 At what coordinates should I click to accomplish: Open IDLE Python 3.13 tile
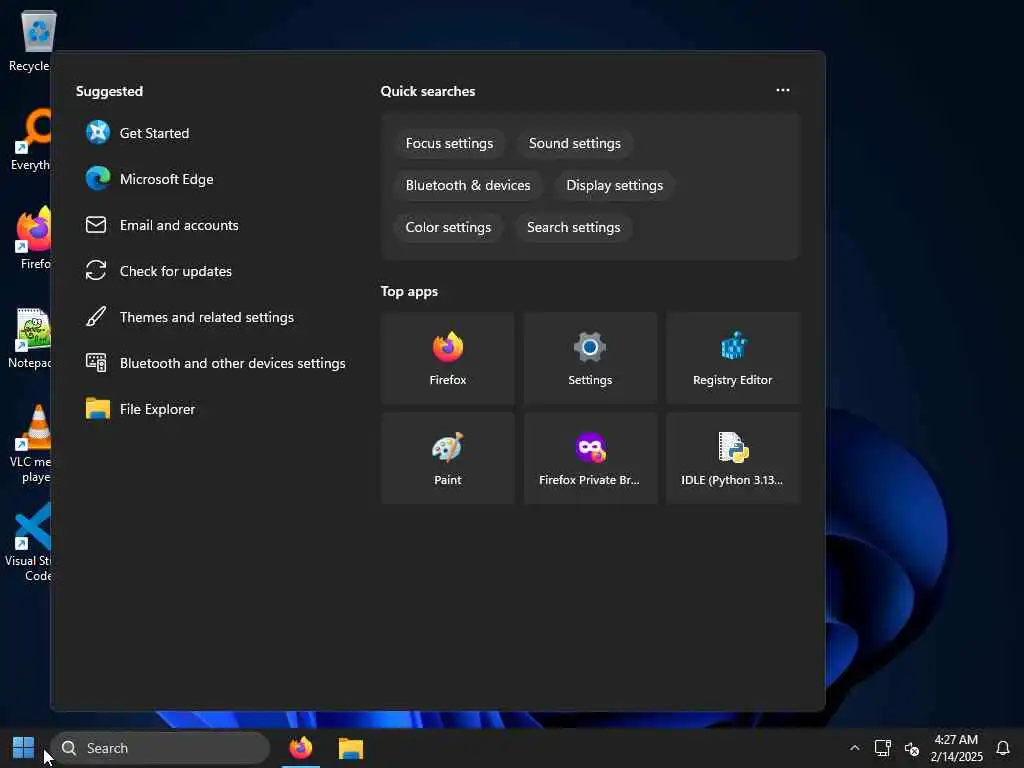point(733,458)
